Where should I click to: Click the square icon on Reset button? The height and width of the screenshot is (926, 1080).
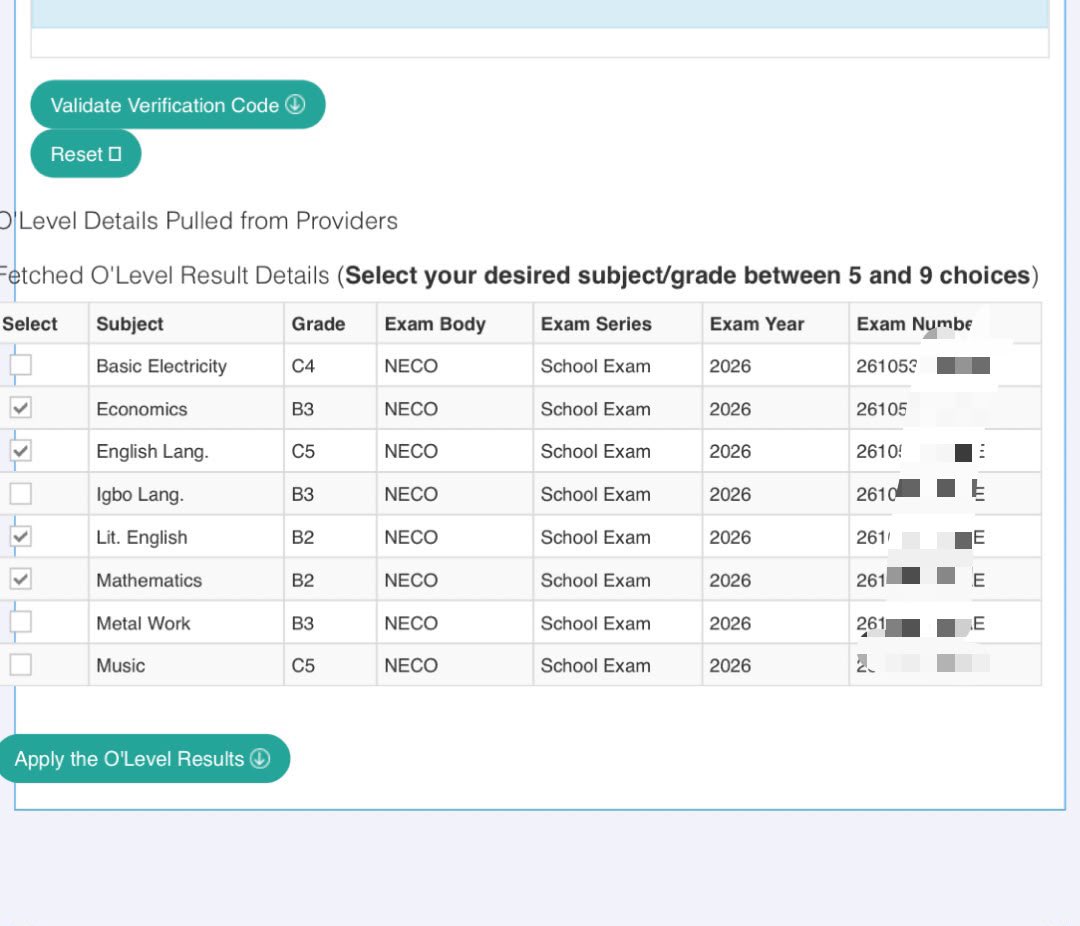pos(115,154)
